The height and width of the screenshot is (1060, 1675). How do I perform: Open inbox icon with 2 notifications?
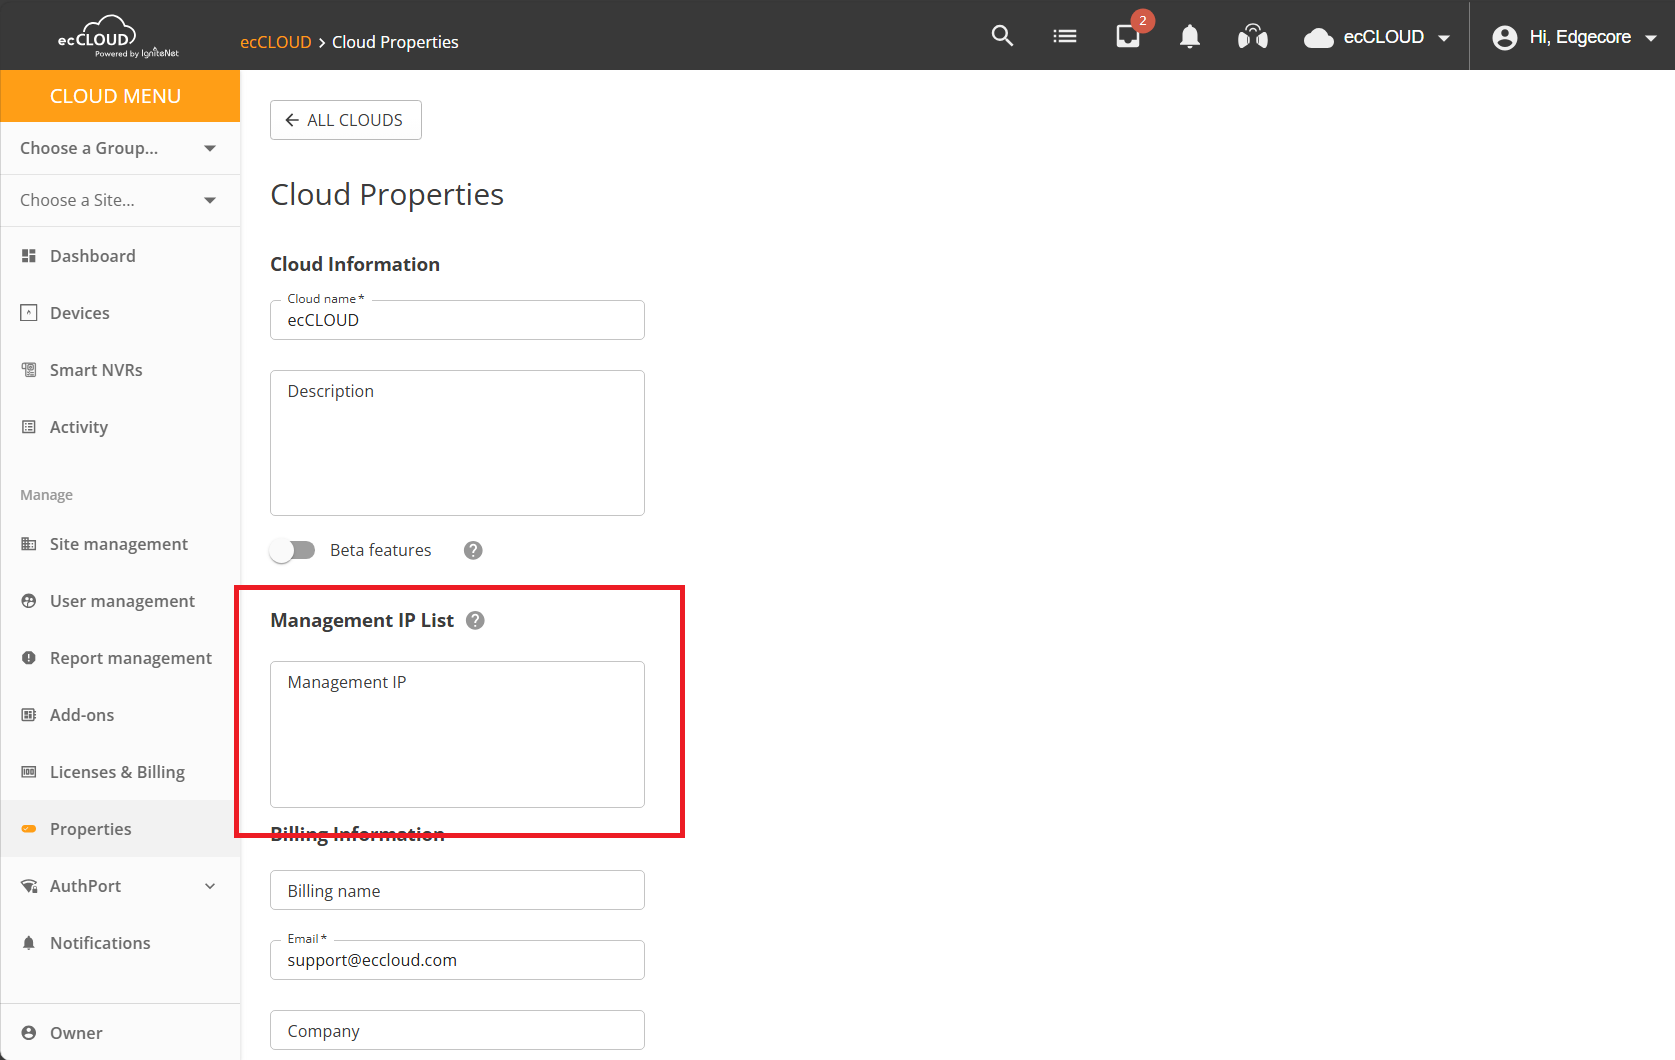1128,36
